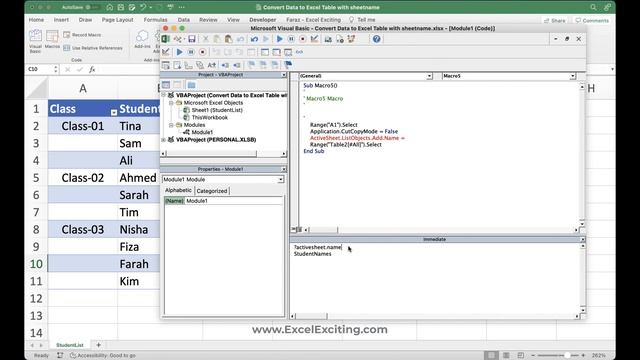This screenshot has width=640, height=360.
Task: Click the Complete Word A+ icon in Edit toolbar
Action: click(x=211, y=65)
